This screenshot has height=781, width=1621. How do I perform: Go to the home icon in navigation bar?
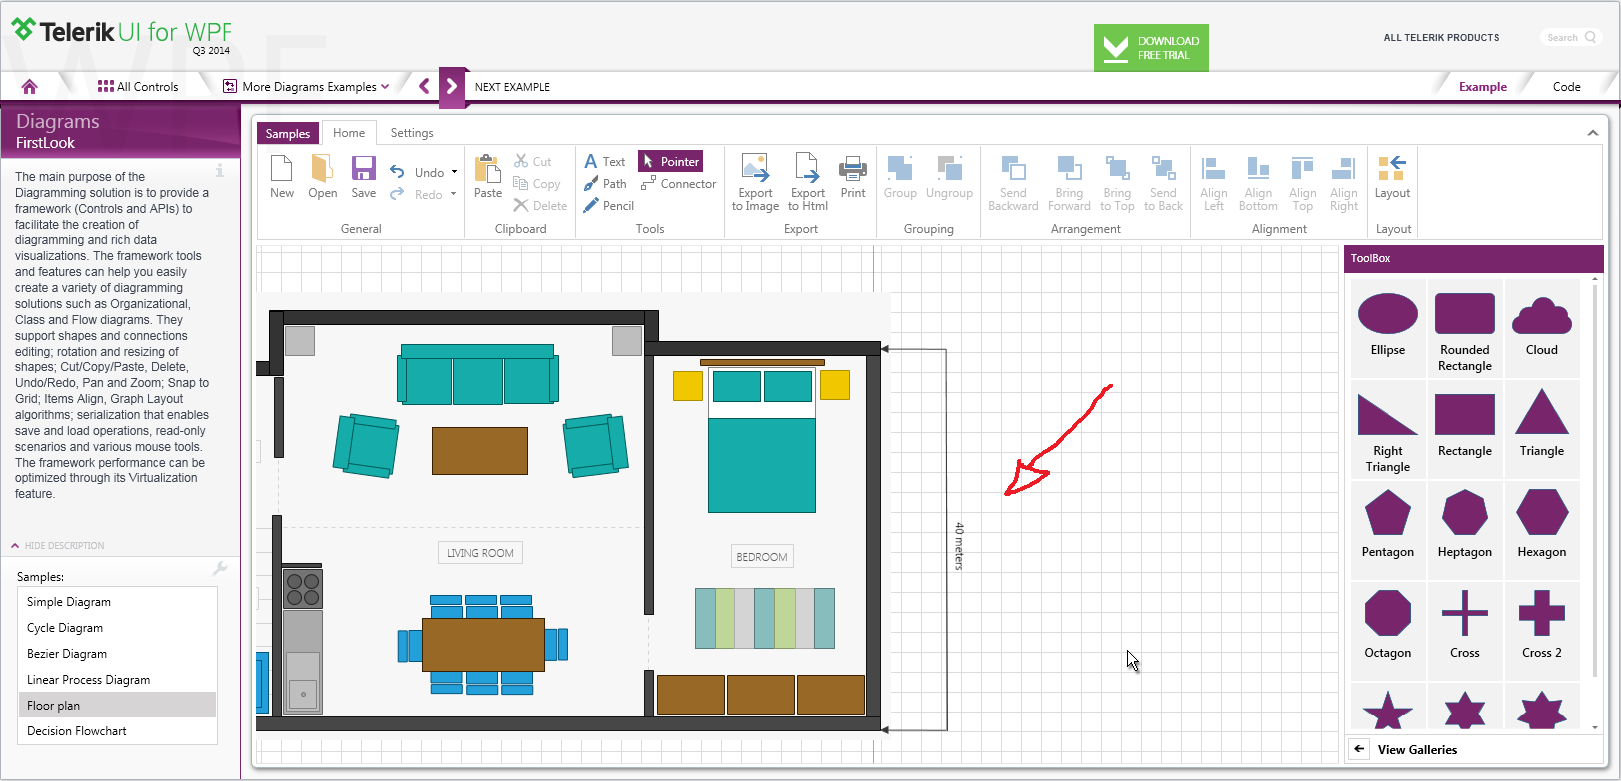tap(29, 87)
